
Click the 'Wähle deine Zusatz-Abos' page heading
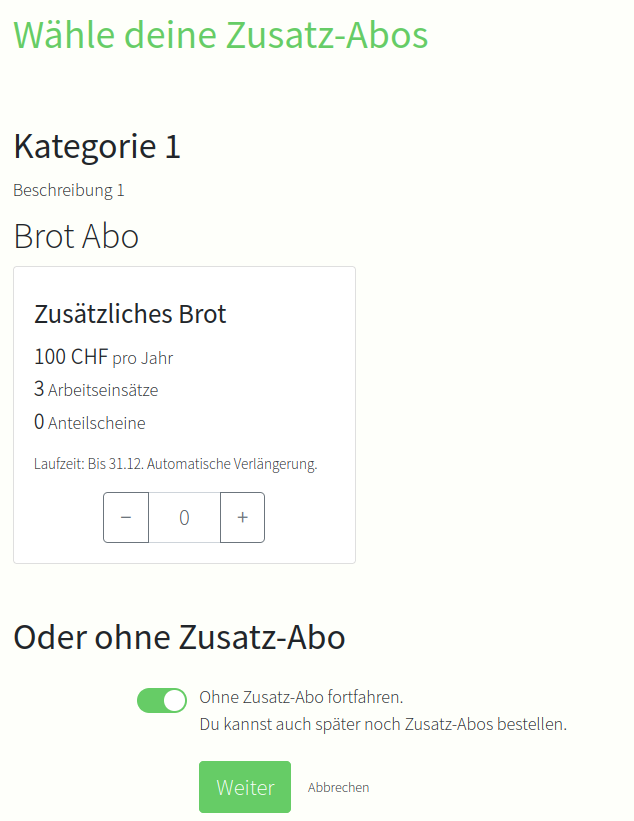tap(220, 35)
